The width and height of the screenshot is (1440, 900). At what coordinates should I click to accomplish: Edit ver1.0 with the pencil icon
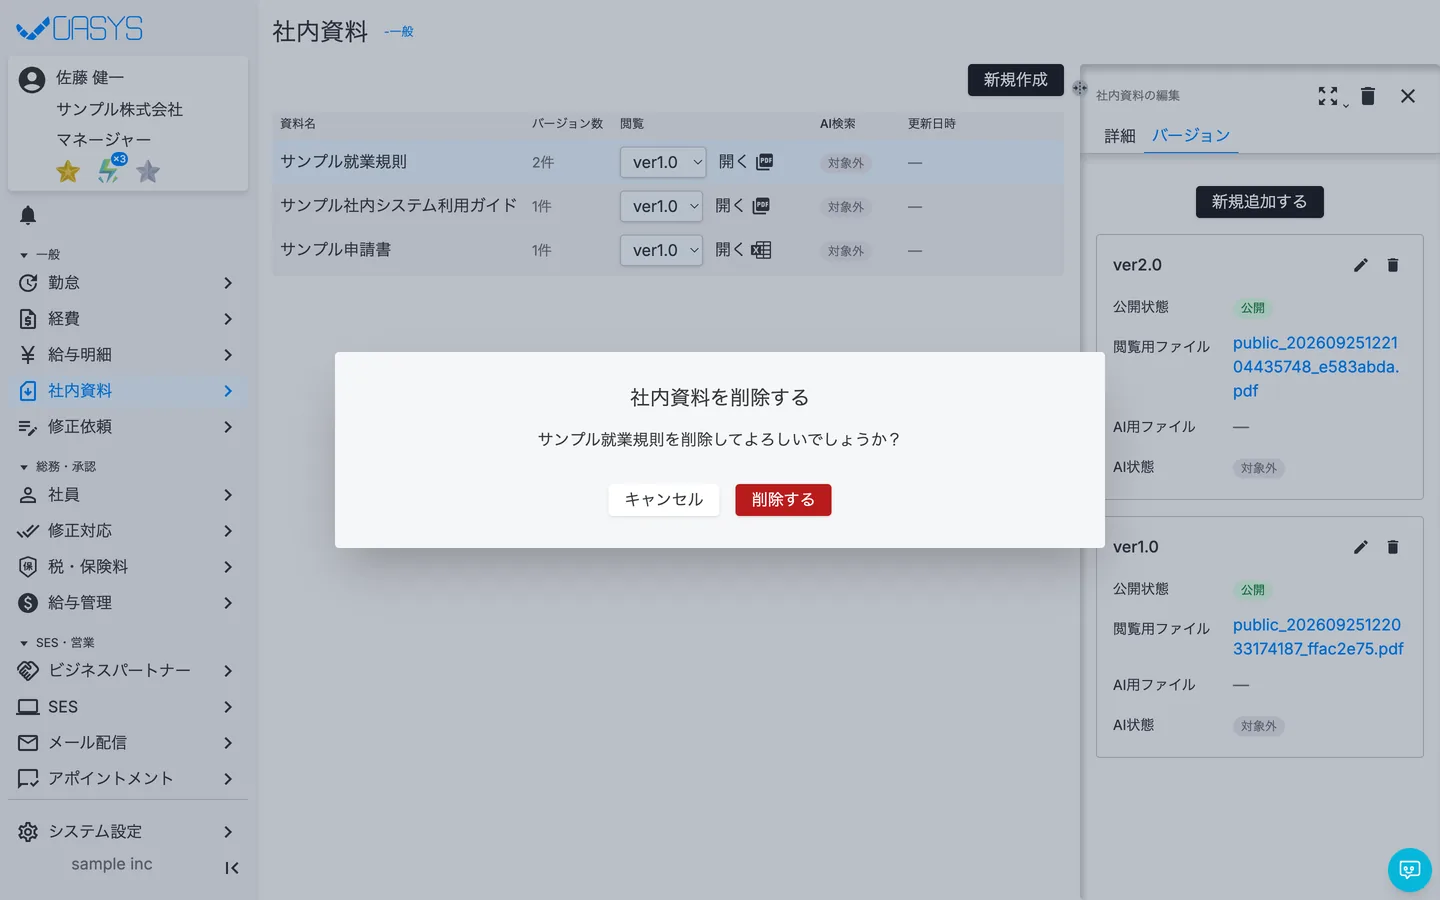(1361, 547)
